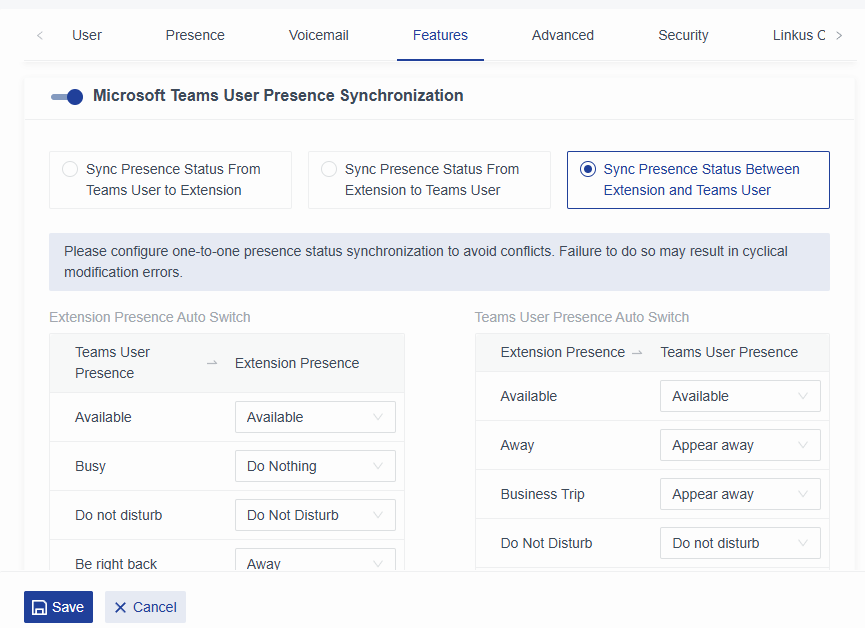Switch to the Voicemail tab

tap(319, 35)
